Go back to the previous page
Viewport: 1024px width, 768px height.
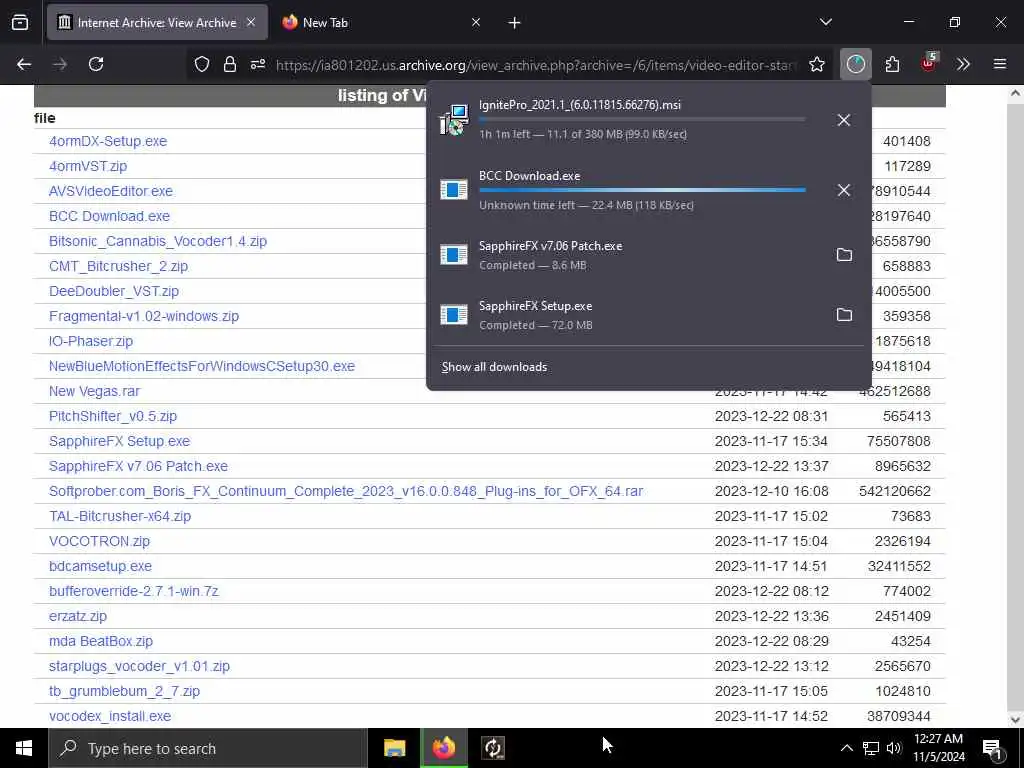click(x=24, y=64)
